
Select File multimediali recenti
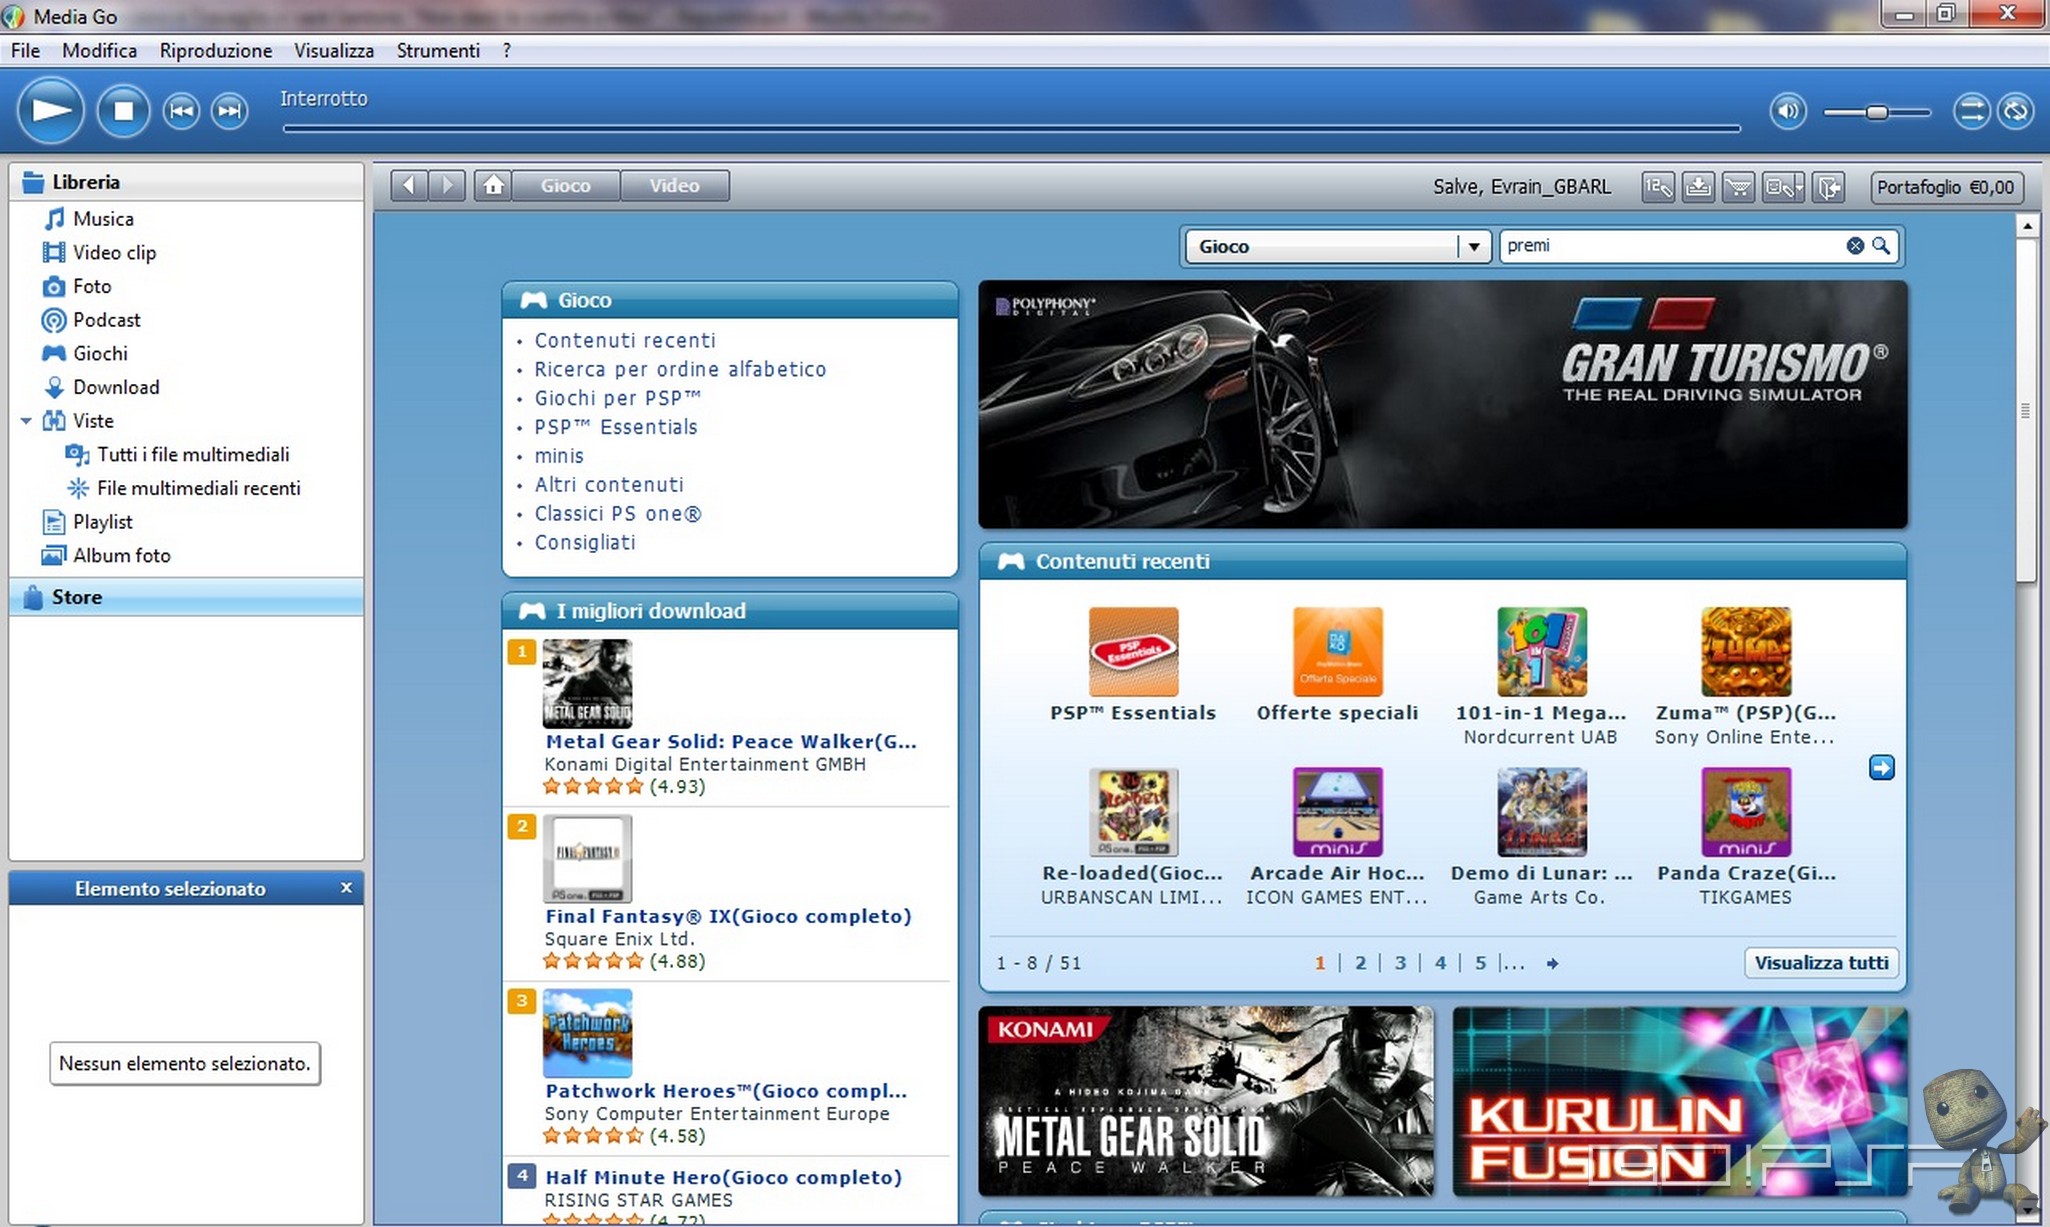[x=198, y=488]
